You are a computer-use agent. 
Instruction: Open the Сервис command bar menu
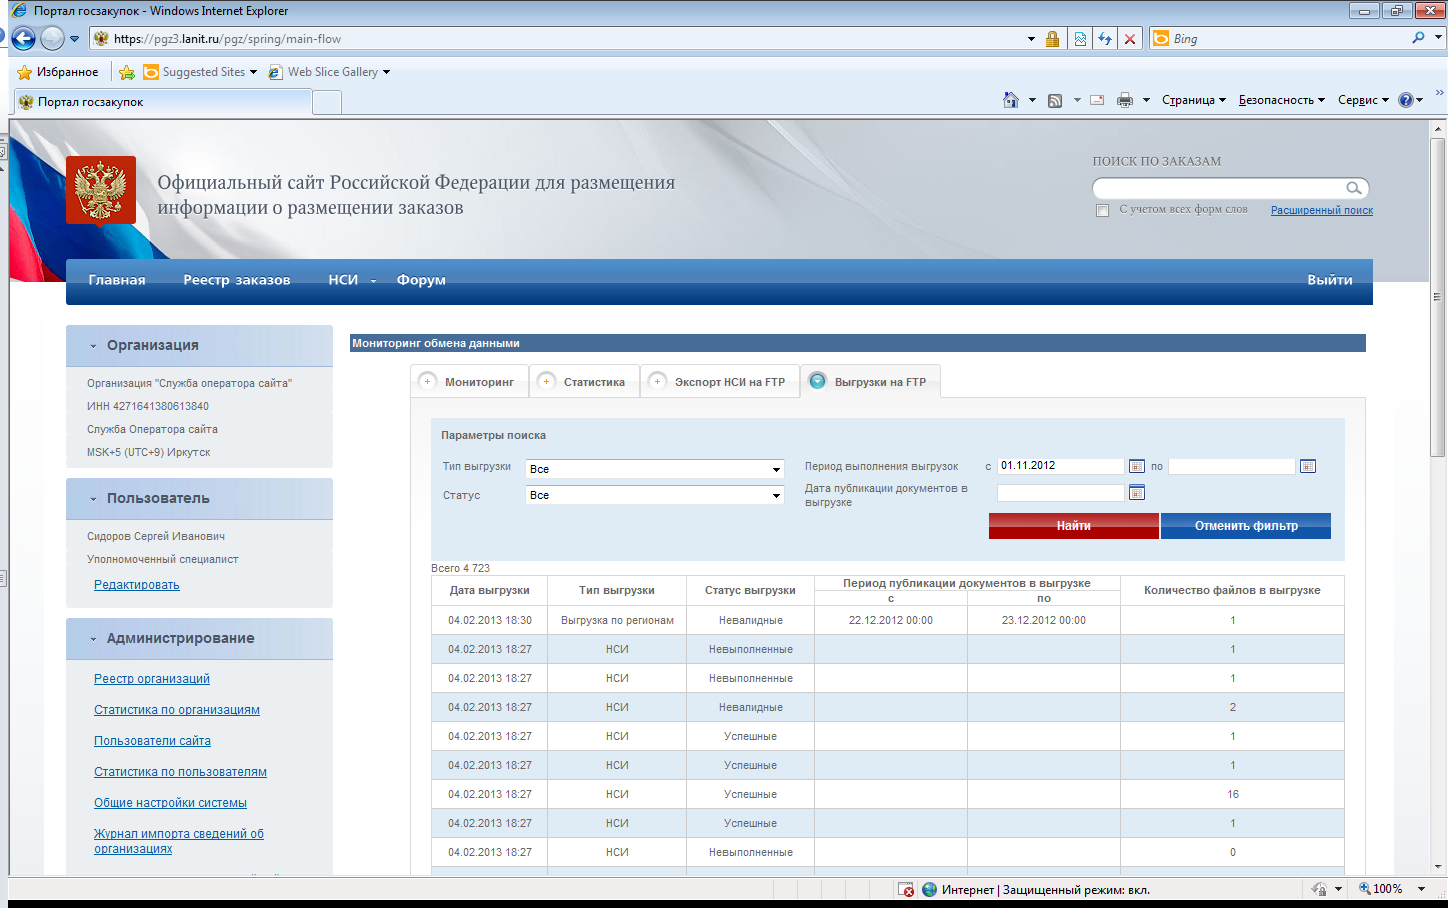coord(1363,100)
